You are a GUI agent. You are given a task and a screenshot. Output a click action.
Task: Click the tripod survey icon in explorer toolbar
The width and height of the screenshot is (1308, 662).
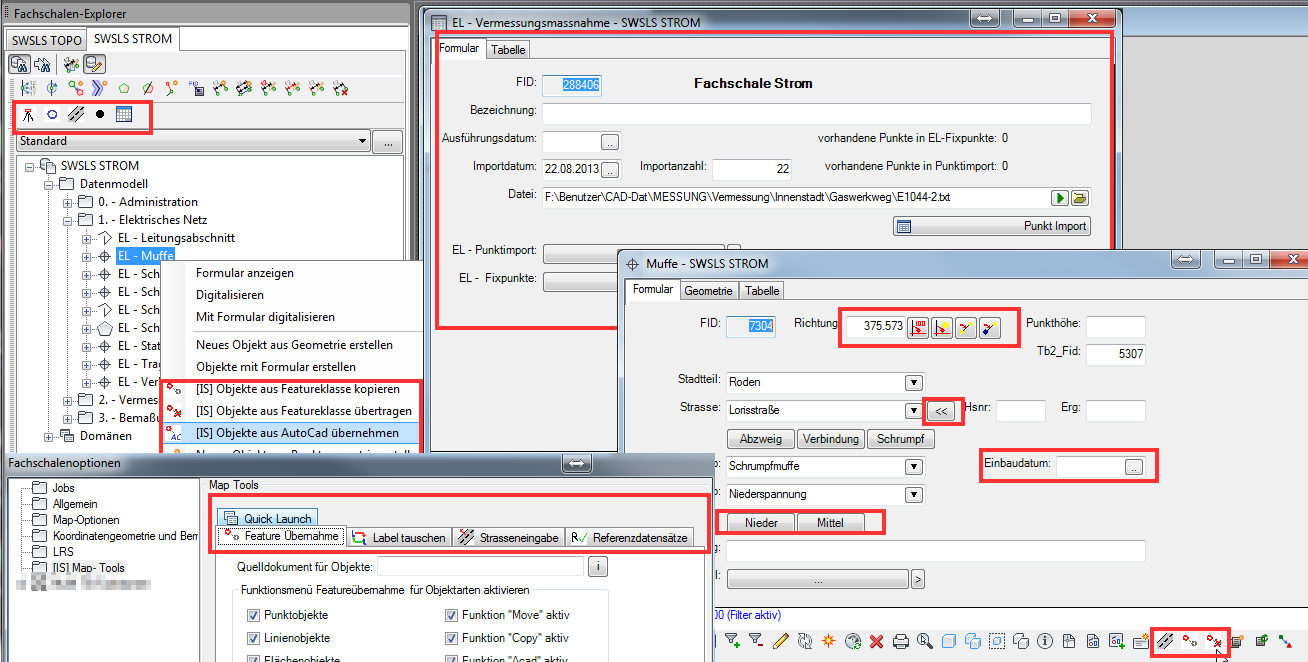[29, 115]
